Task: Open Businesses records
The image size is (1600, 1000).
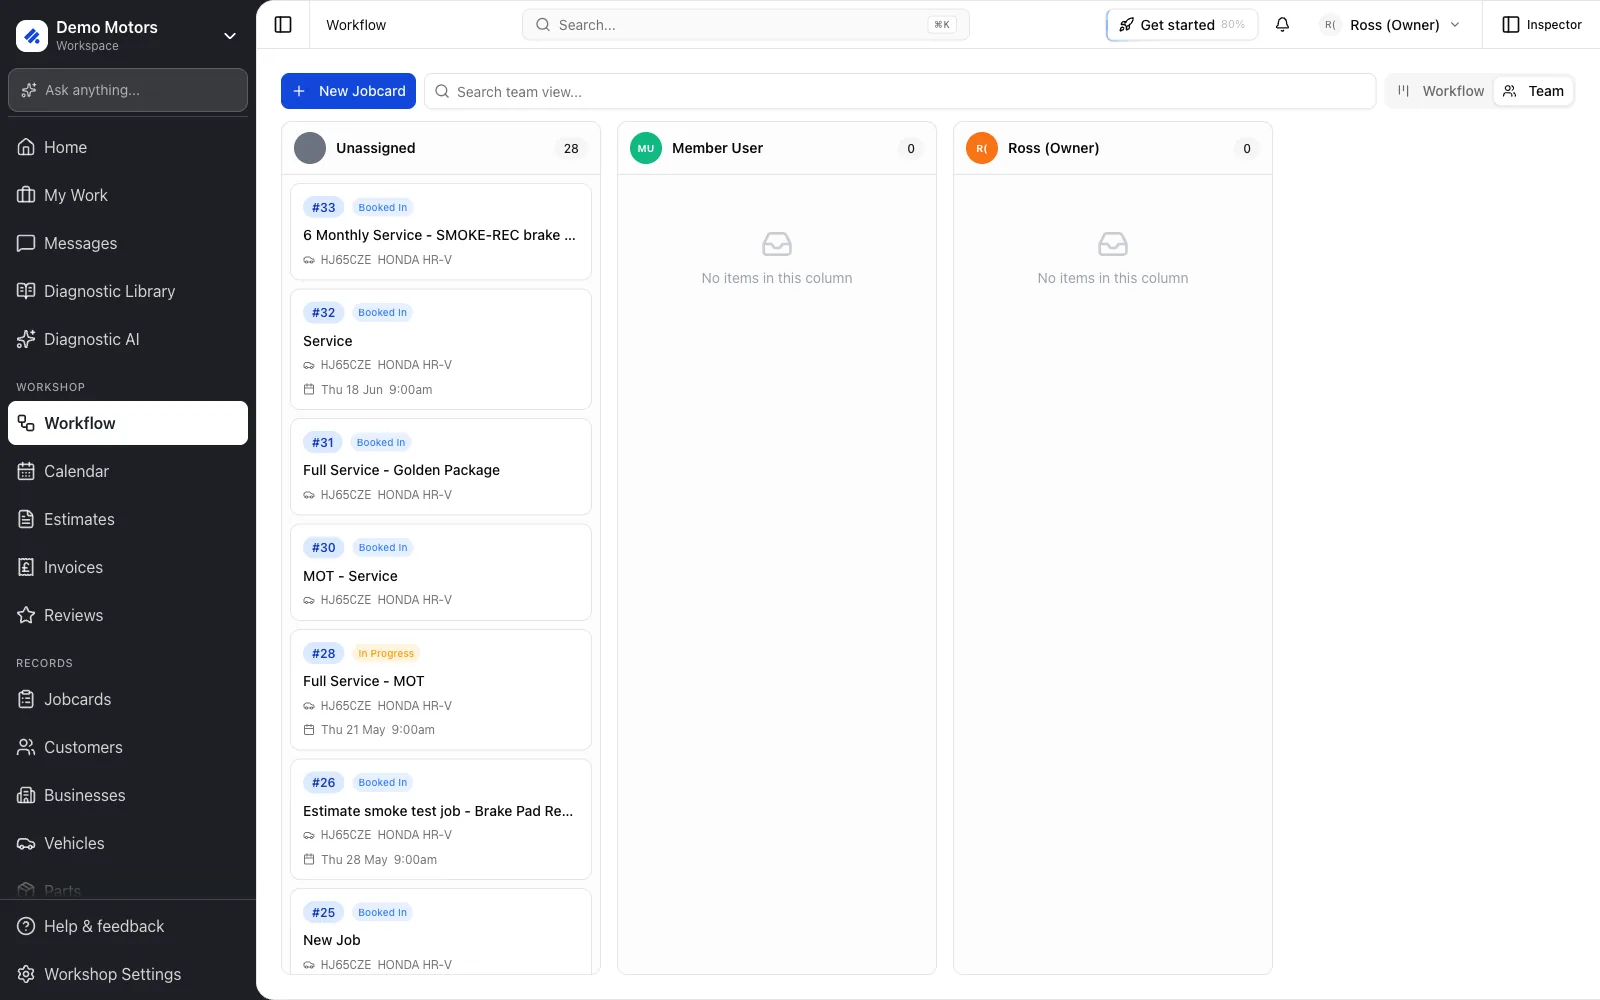Action: [128, 795]
